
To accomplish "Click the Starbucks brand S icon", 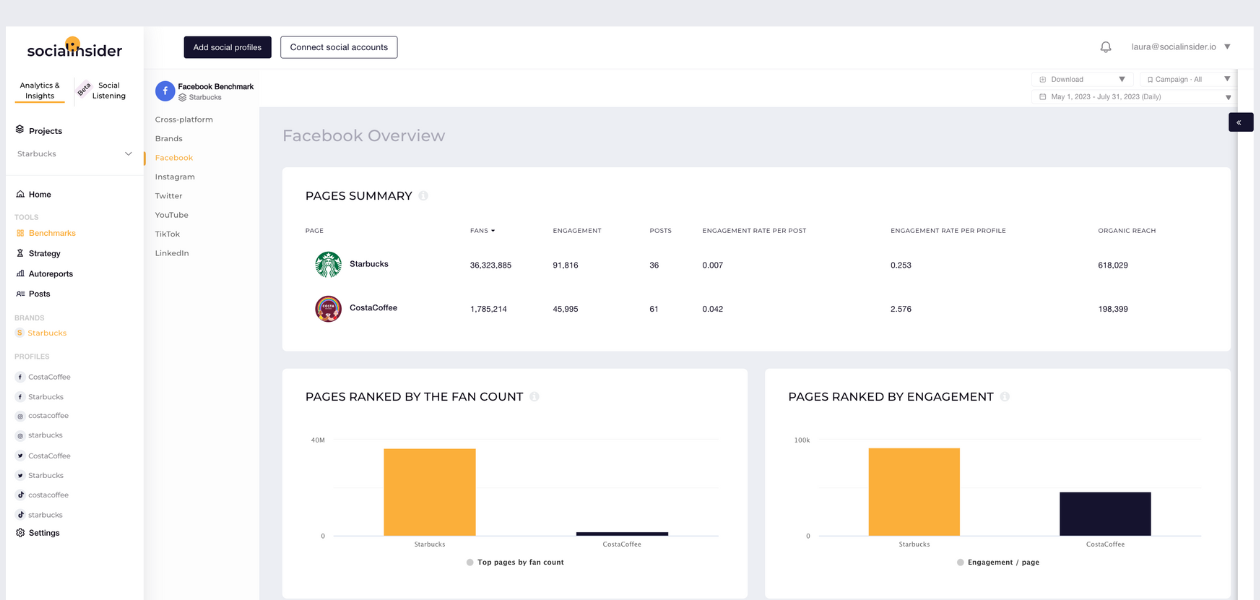I will click(x=19, y=333).
